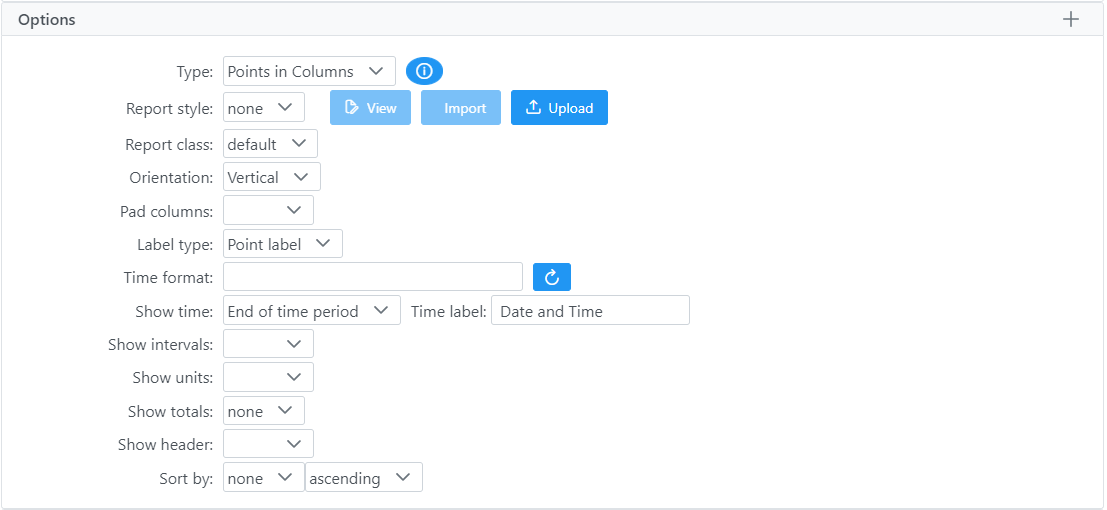Open the Pad columns dropdown
Screen dimensions: 1107x510
(x=268, y=210)
